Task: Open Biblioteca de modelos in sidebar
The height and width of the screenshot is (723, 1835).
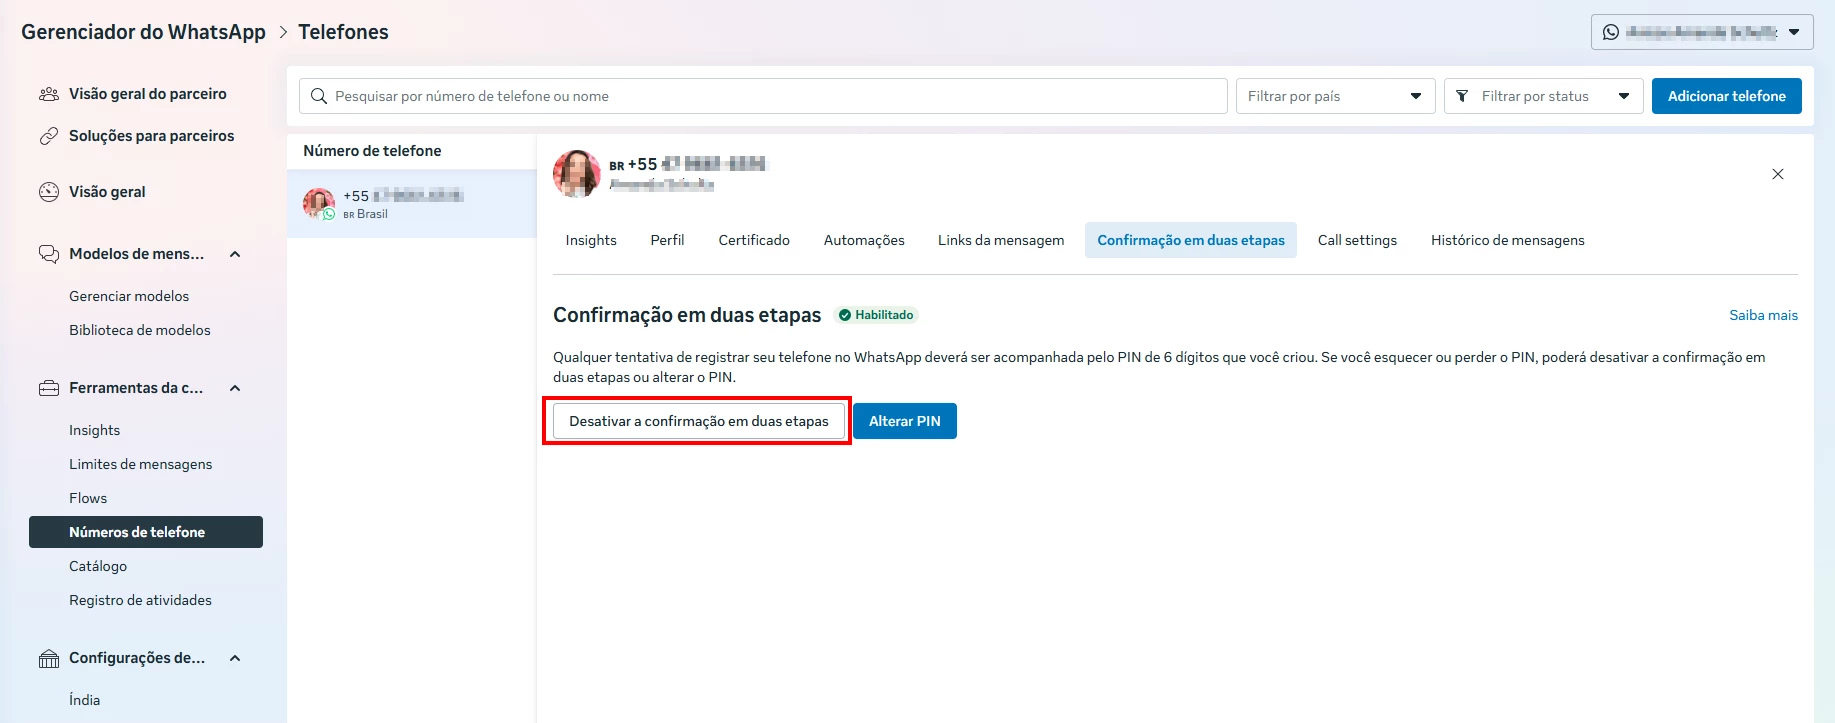Action: tap(140, 330)
